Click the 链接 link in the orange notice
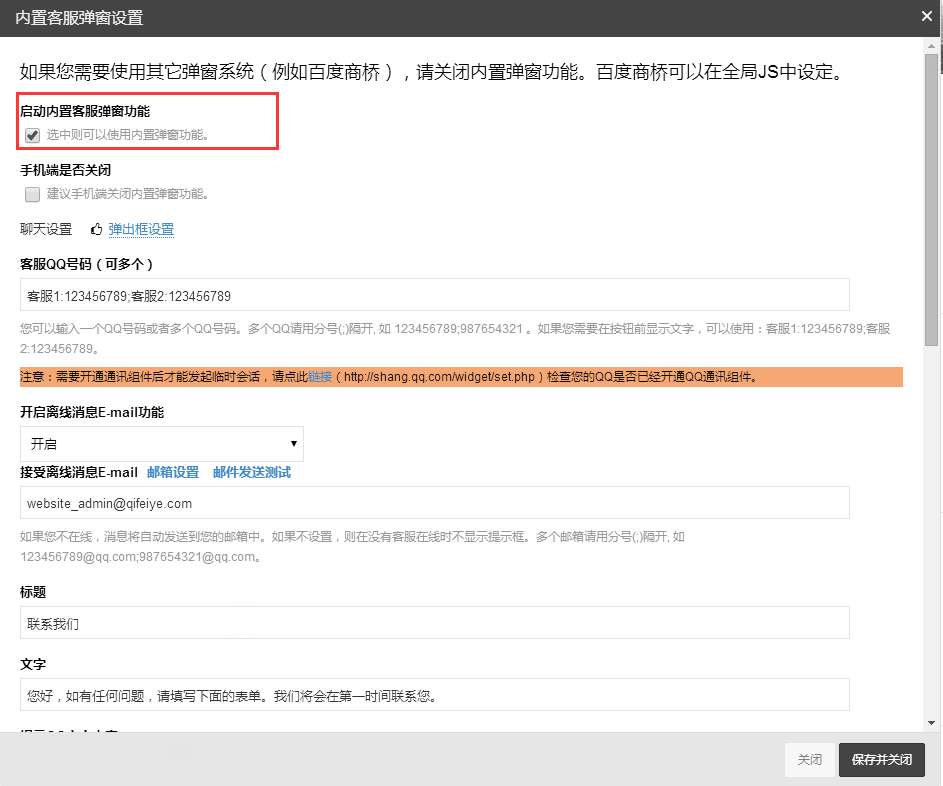 (319, 377)
